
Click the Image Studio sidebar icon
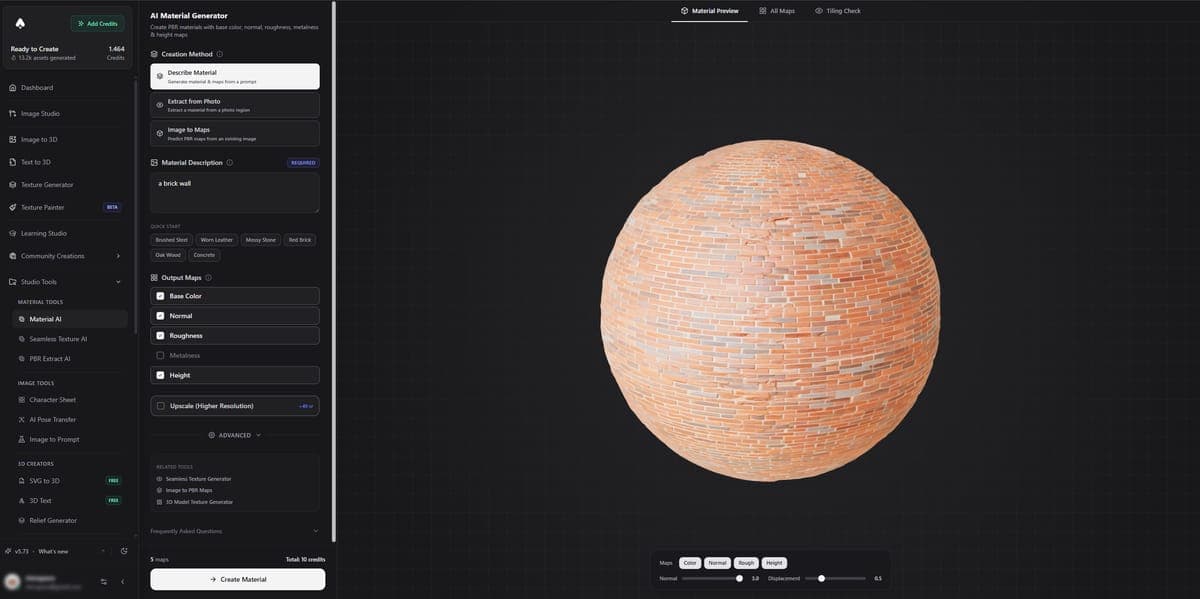(12, 114)
